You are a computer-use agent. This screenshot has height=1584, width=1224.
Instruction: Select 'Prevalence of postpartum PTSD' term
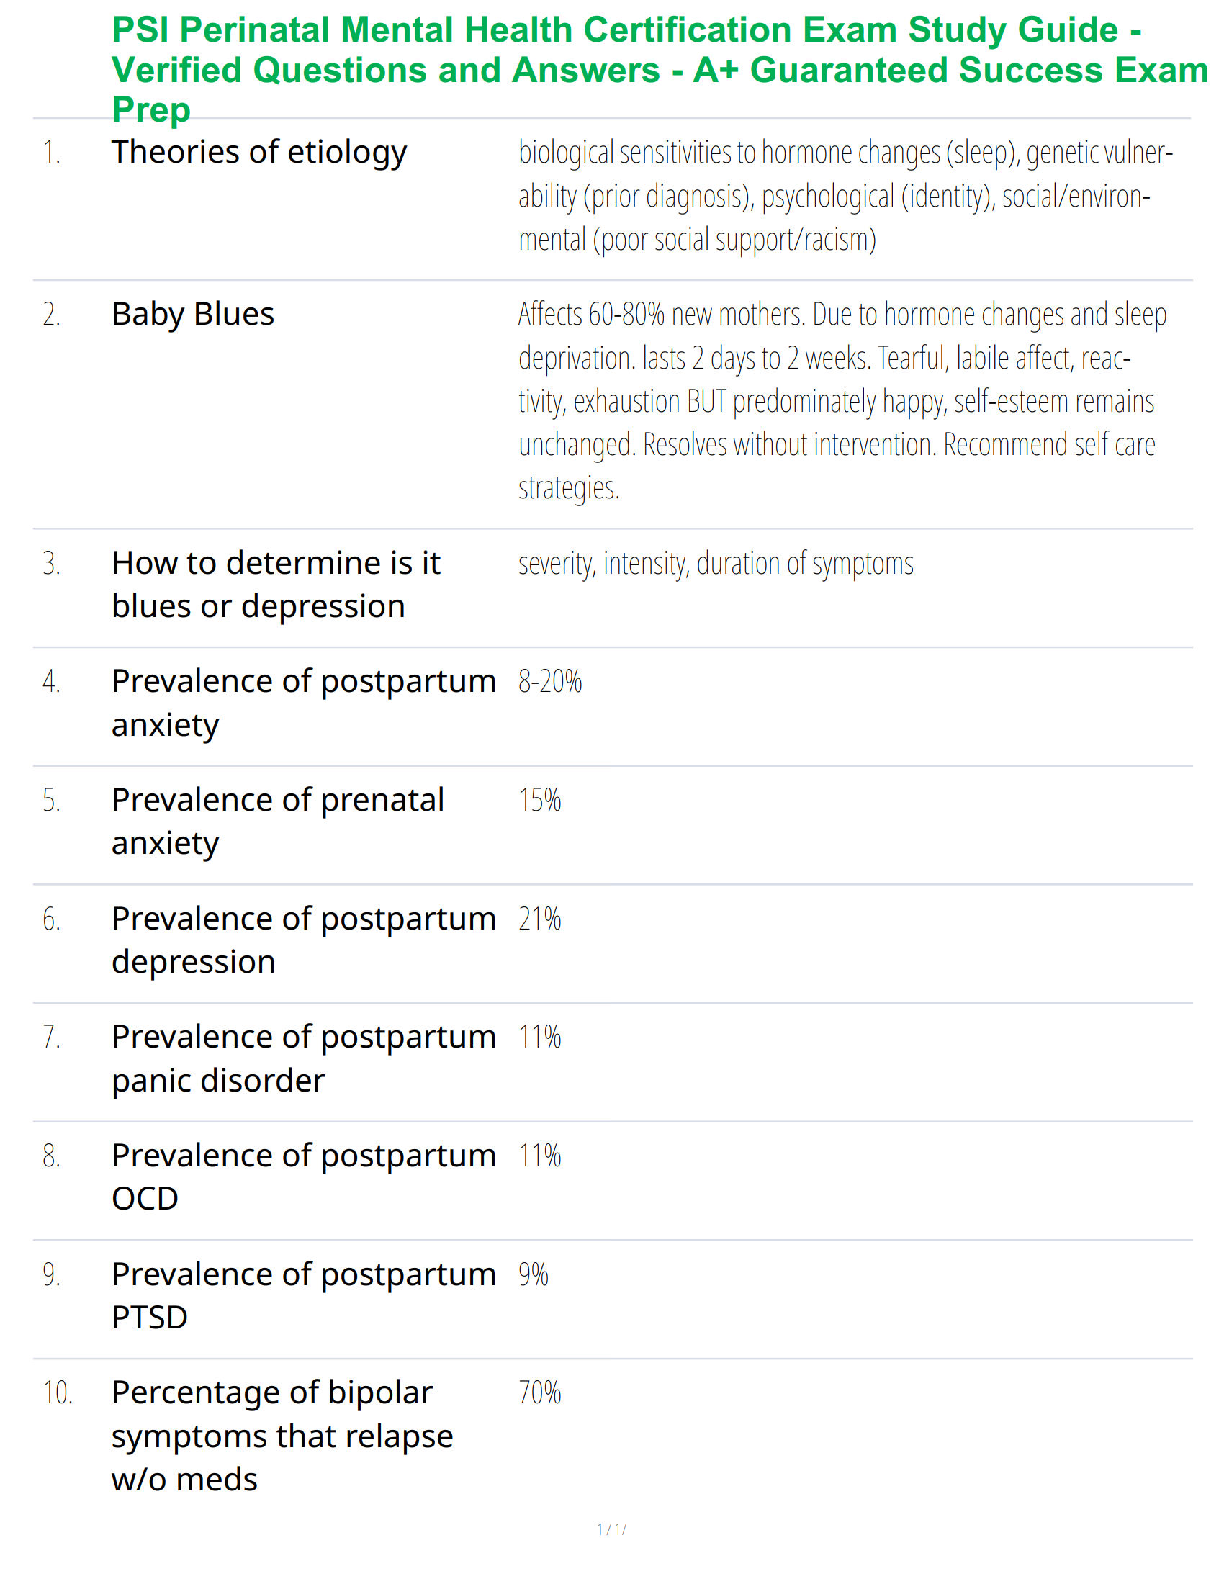[x=304, y=1296]
